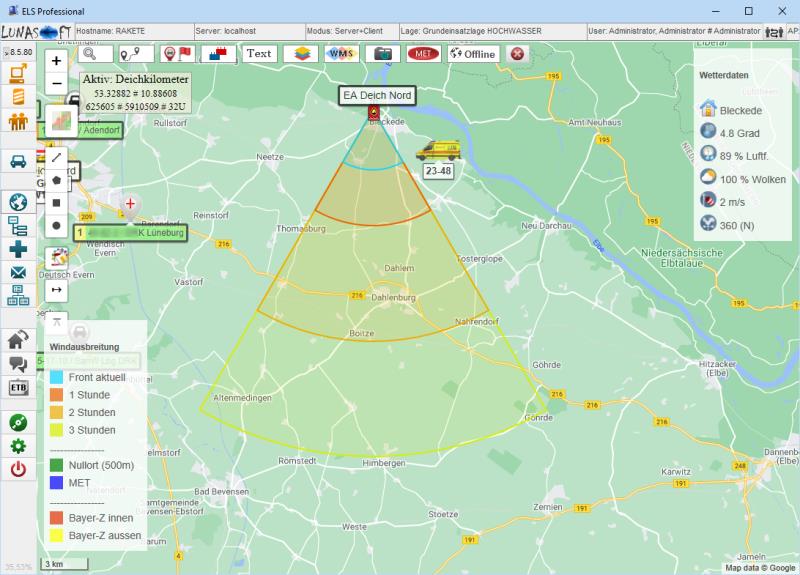This screenshot has width=800, height=575.
Task: Zoom out on the map
Action: click(x=56, y=83)
